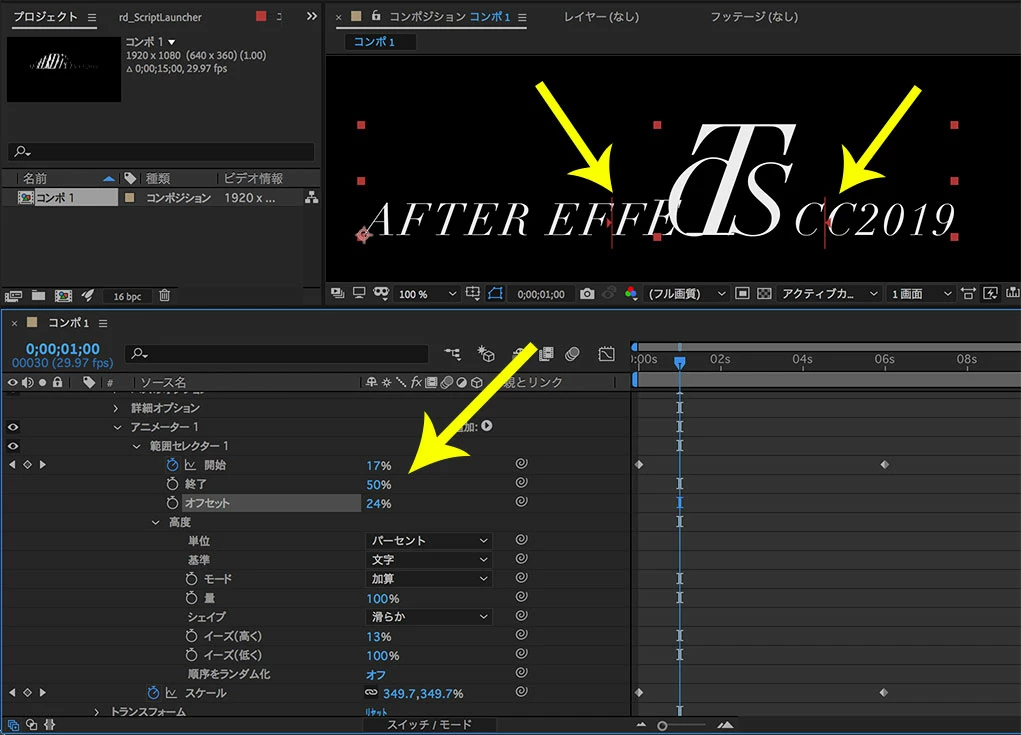Expand the トランスフォーム group
1021x735 pixels.
[x=97, y=712]
